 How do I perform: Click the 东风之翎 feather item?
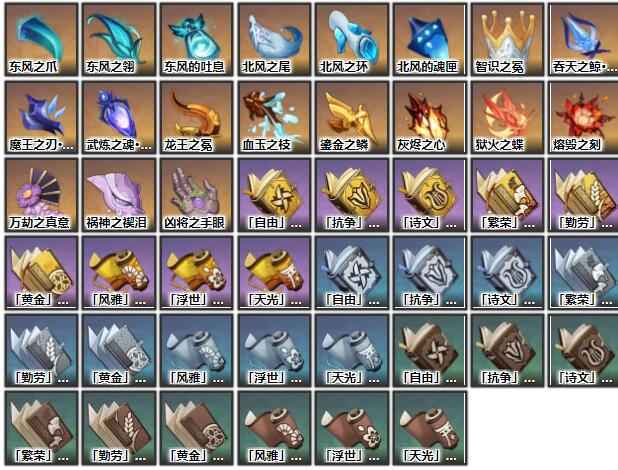pos(119,39)
